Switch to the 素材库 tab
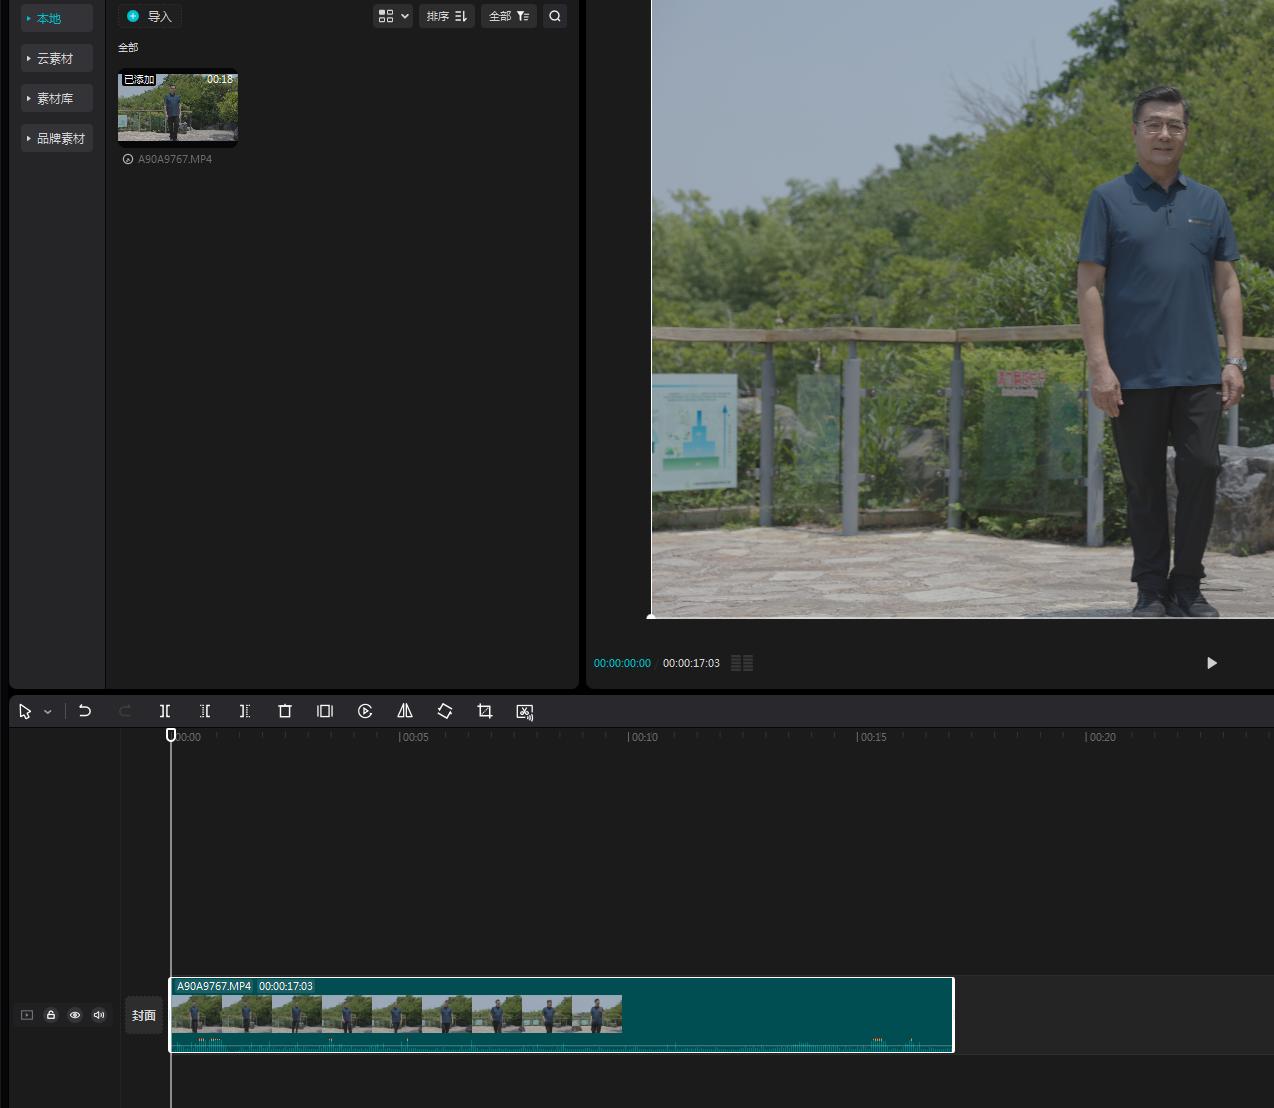This screenshot has width=1274, height=1108. 56,98
